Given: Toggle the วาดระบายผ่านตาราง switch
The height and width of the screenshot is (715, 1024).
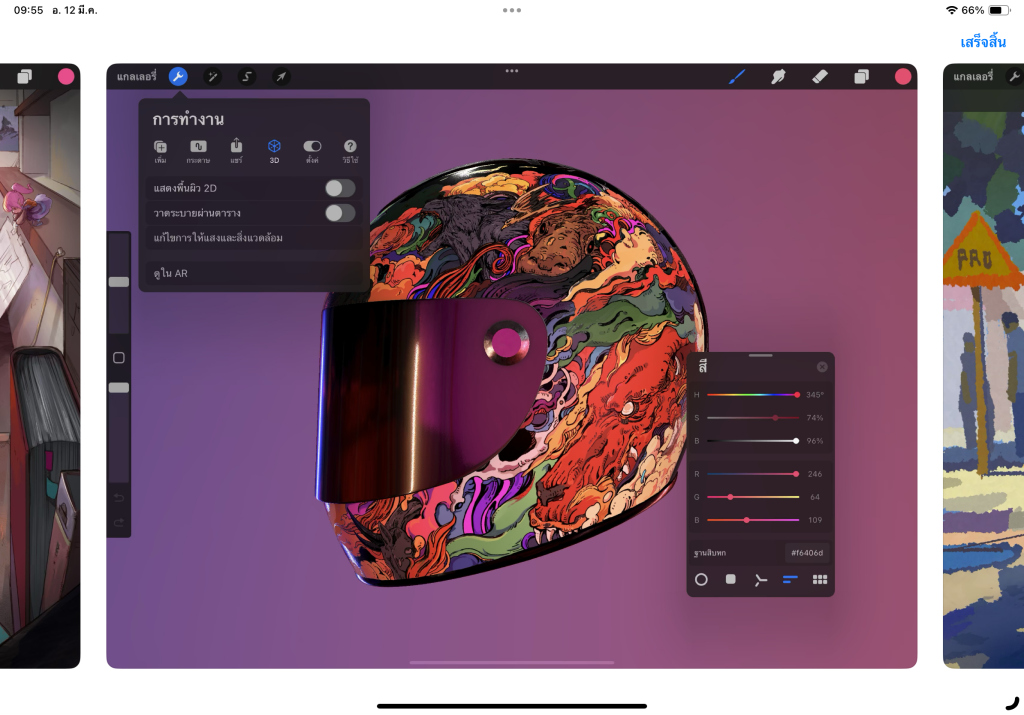Looking at the screenshot, I should click(340, 213).
